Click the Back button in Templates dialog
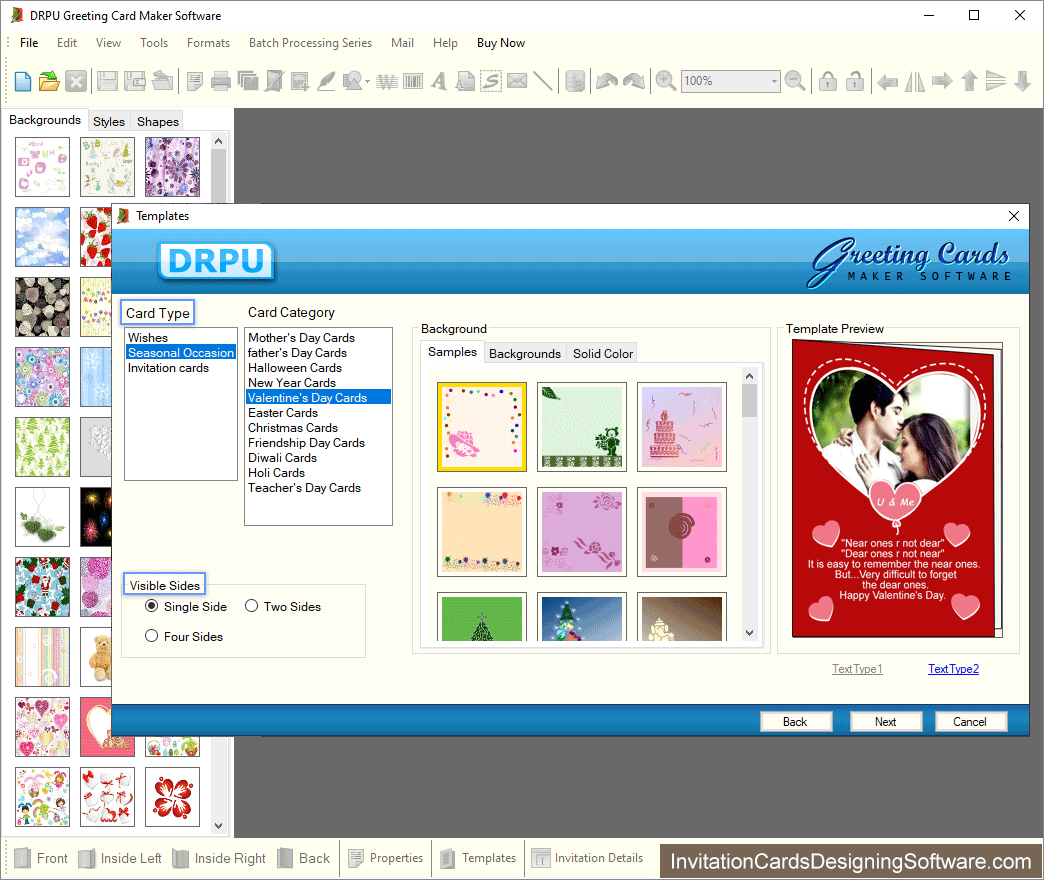The height and width of the screenshot is (880, 1044). [x=795, y=722]
